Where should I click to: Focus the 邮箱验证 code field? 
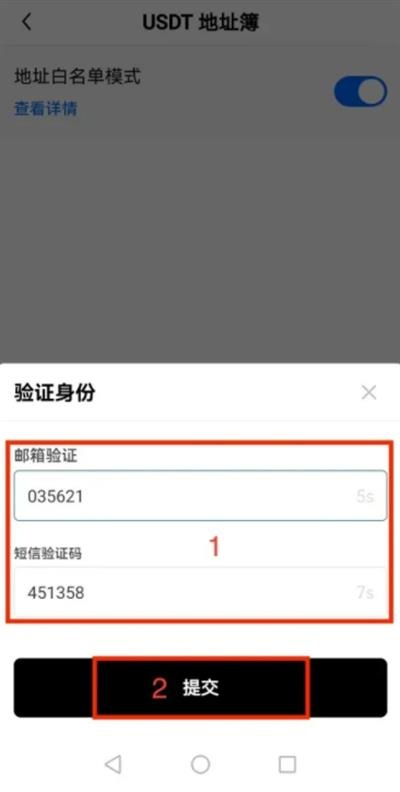[201, 496]
